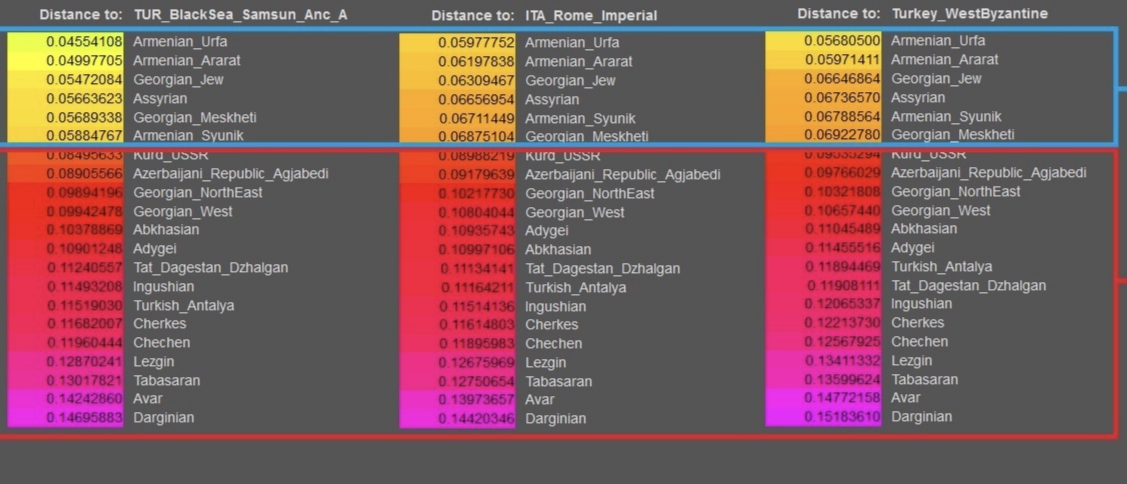Select distance value 0.10997106
Viewport: 1127px width, 484px height.
click(x=477, y=250)
